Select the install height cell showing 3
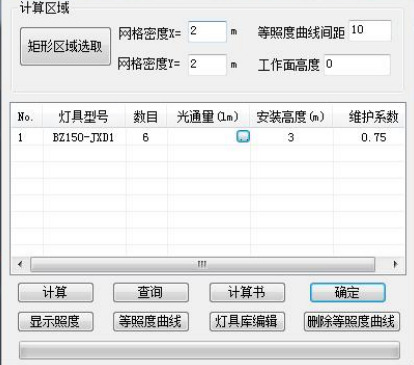The height and width of the screenshot is (365, 414). pyautogui.click(x=291, y=137)
